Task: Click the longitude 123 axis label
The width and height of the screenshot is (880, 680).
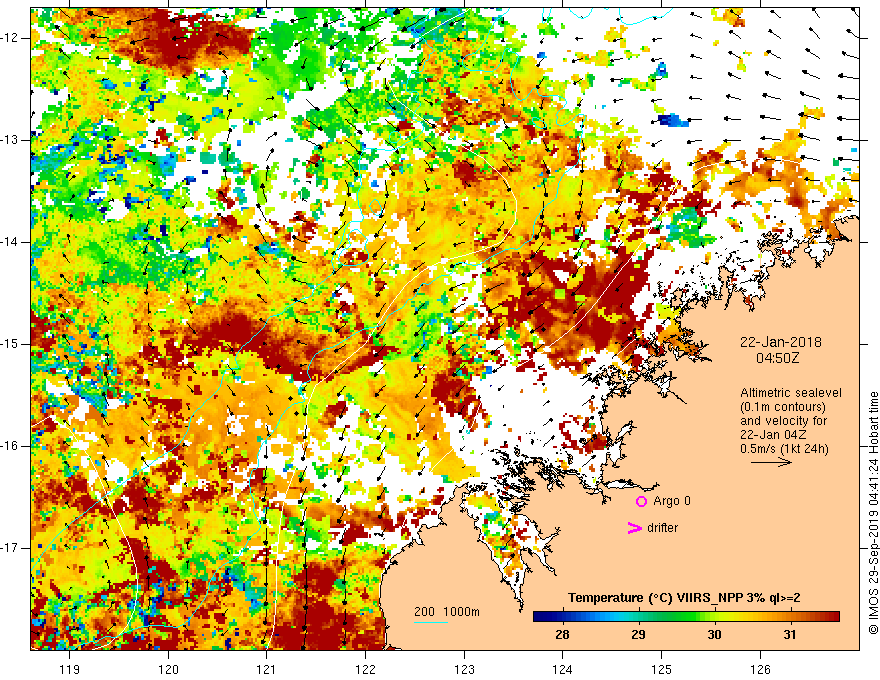Action: (x=463, y=669)
